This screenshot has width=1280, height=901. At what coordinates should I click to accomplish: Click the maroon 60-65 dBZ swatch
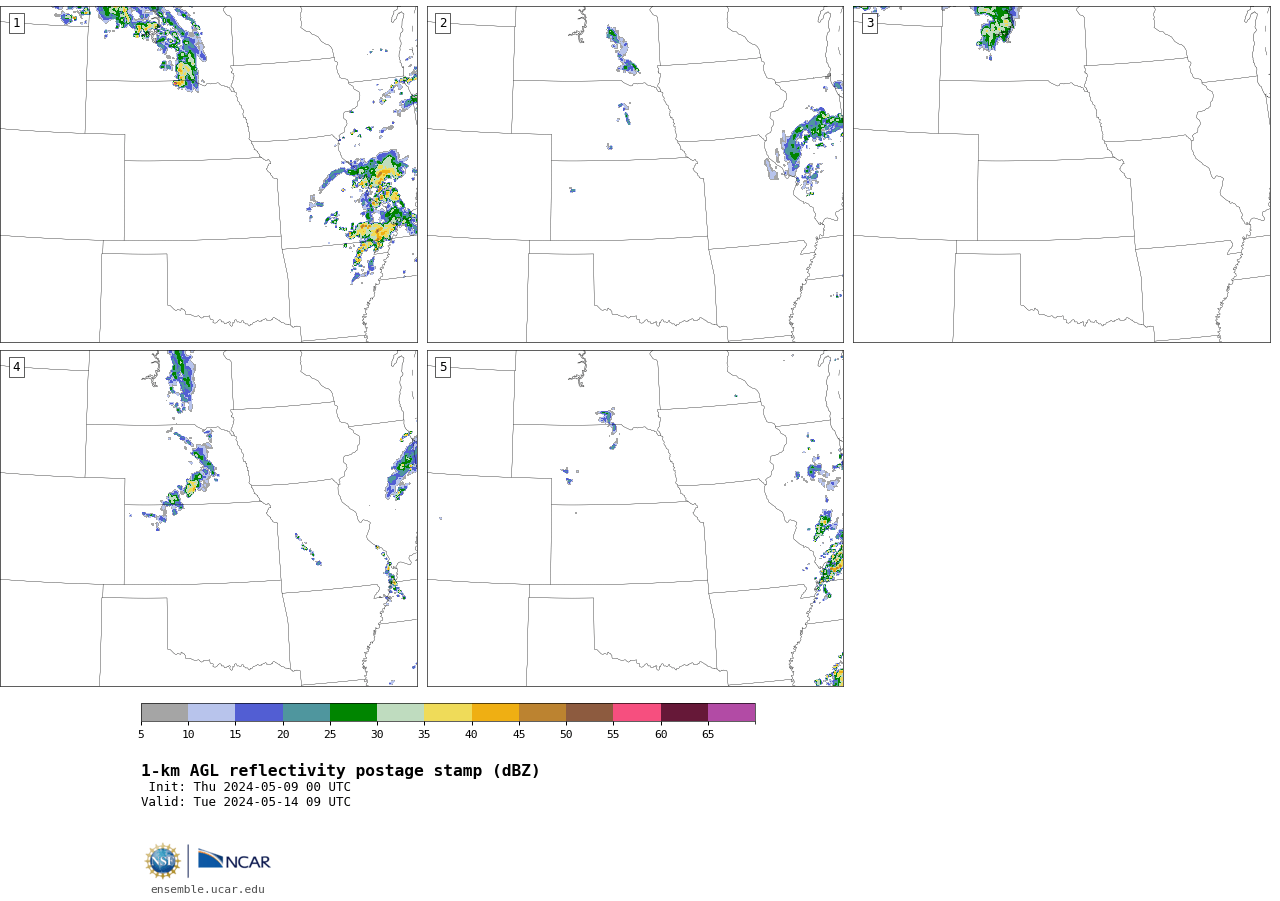[684, 712]
